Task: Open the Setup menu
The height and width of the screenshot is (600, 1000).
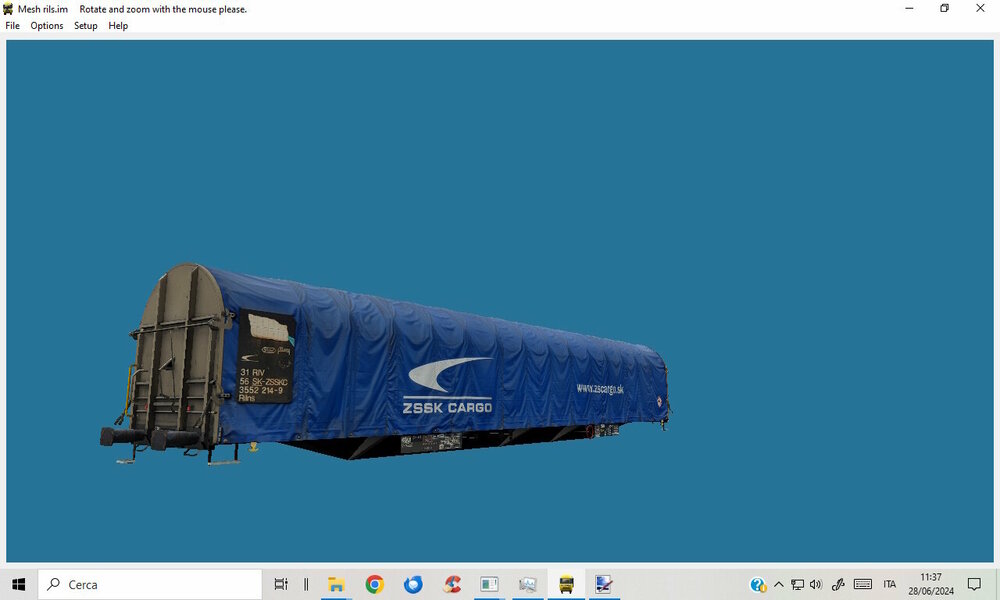Action: [x=85, y=26]
